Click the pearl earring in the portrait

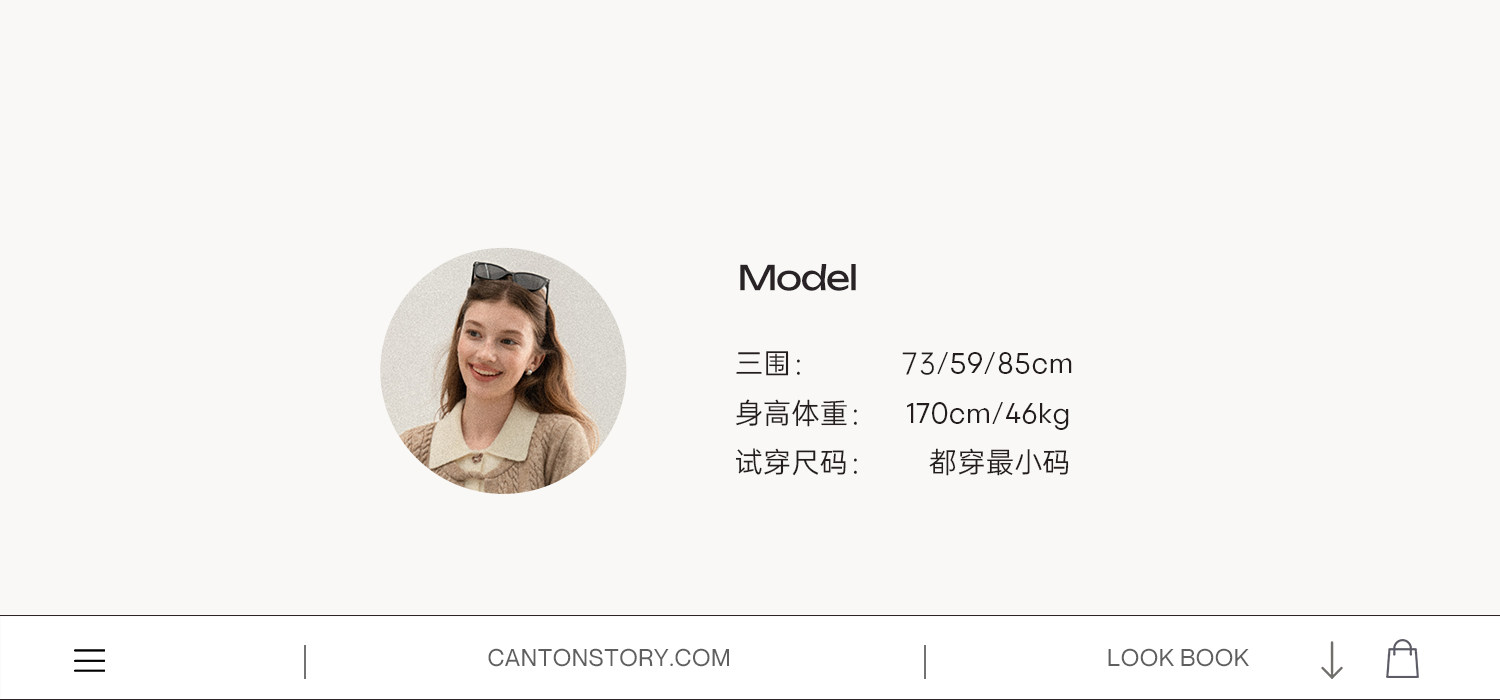coord(528,373)
